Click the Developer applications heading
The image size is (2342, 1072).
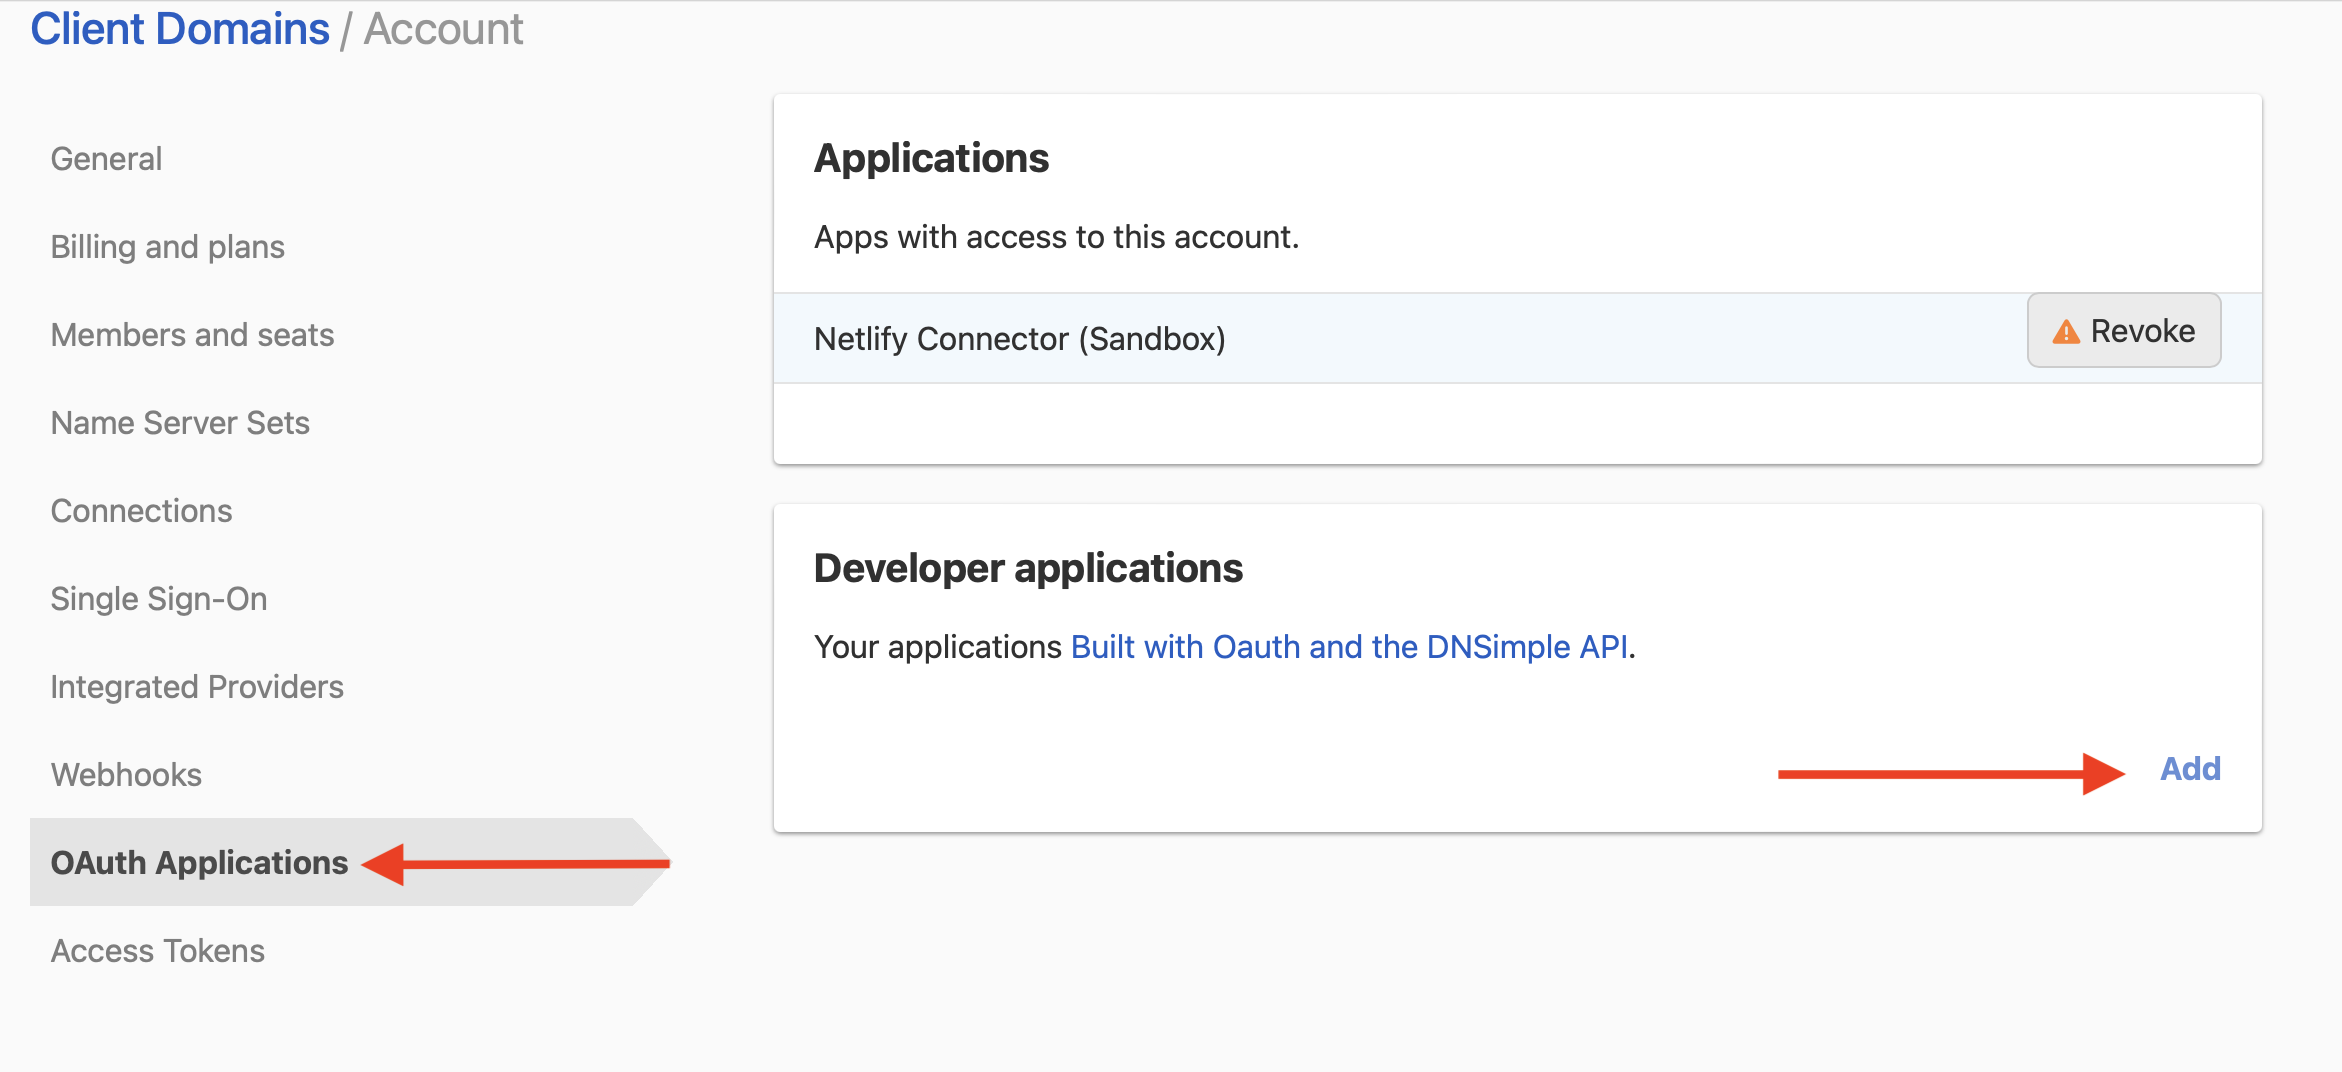coord(1027,567)
